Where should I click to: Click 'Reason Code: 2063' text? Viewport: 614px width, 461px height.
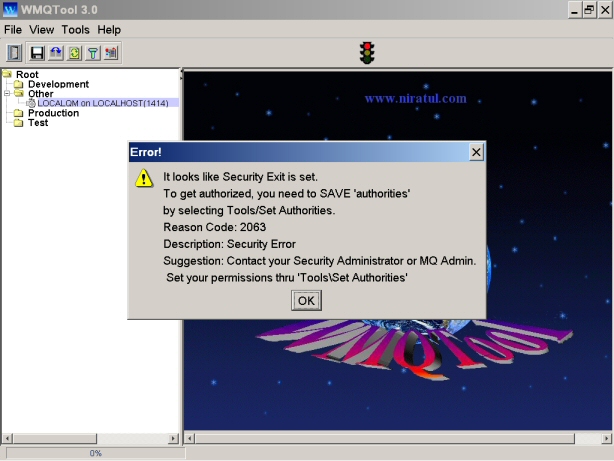[215, 227]
